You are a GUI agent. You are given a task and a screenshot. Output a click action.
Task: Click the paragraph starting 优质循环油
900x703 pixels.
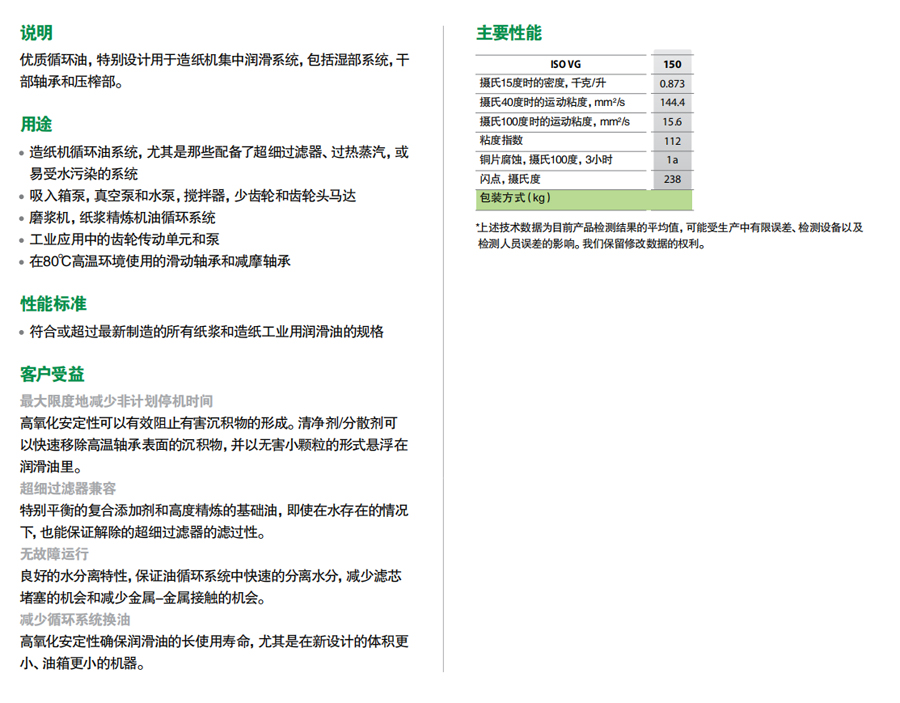[x=215, y=71]
